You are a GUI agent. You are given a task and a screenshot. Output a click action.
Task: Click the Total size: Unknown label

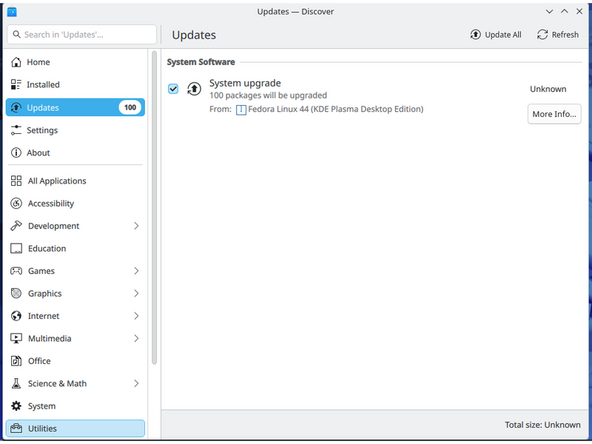(543, 425)
